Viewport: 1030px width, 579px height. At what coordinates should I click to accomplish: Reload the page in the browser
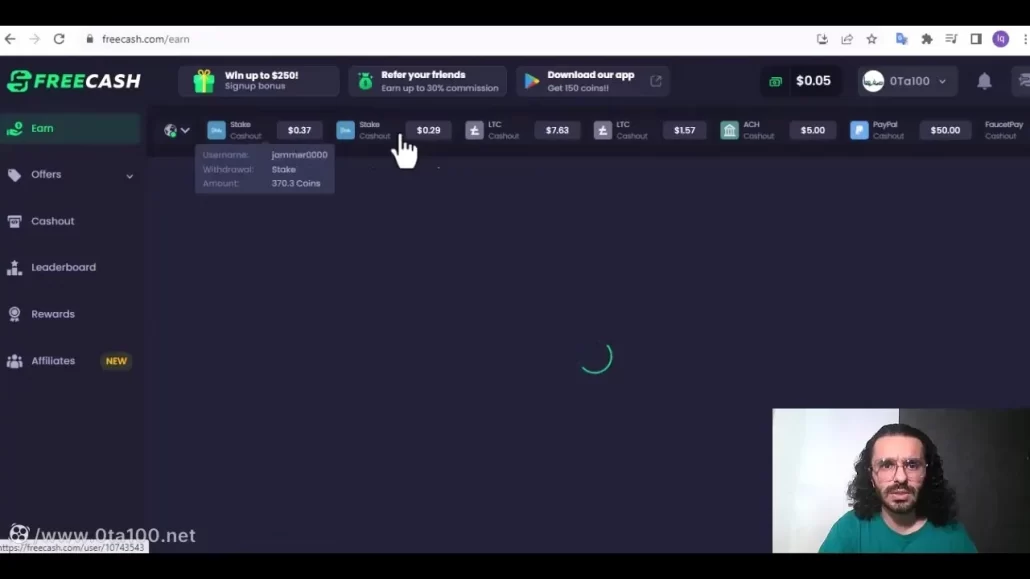click(59, 39)
